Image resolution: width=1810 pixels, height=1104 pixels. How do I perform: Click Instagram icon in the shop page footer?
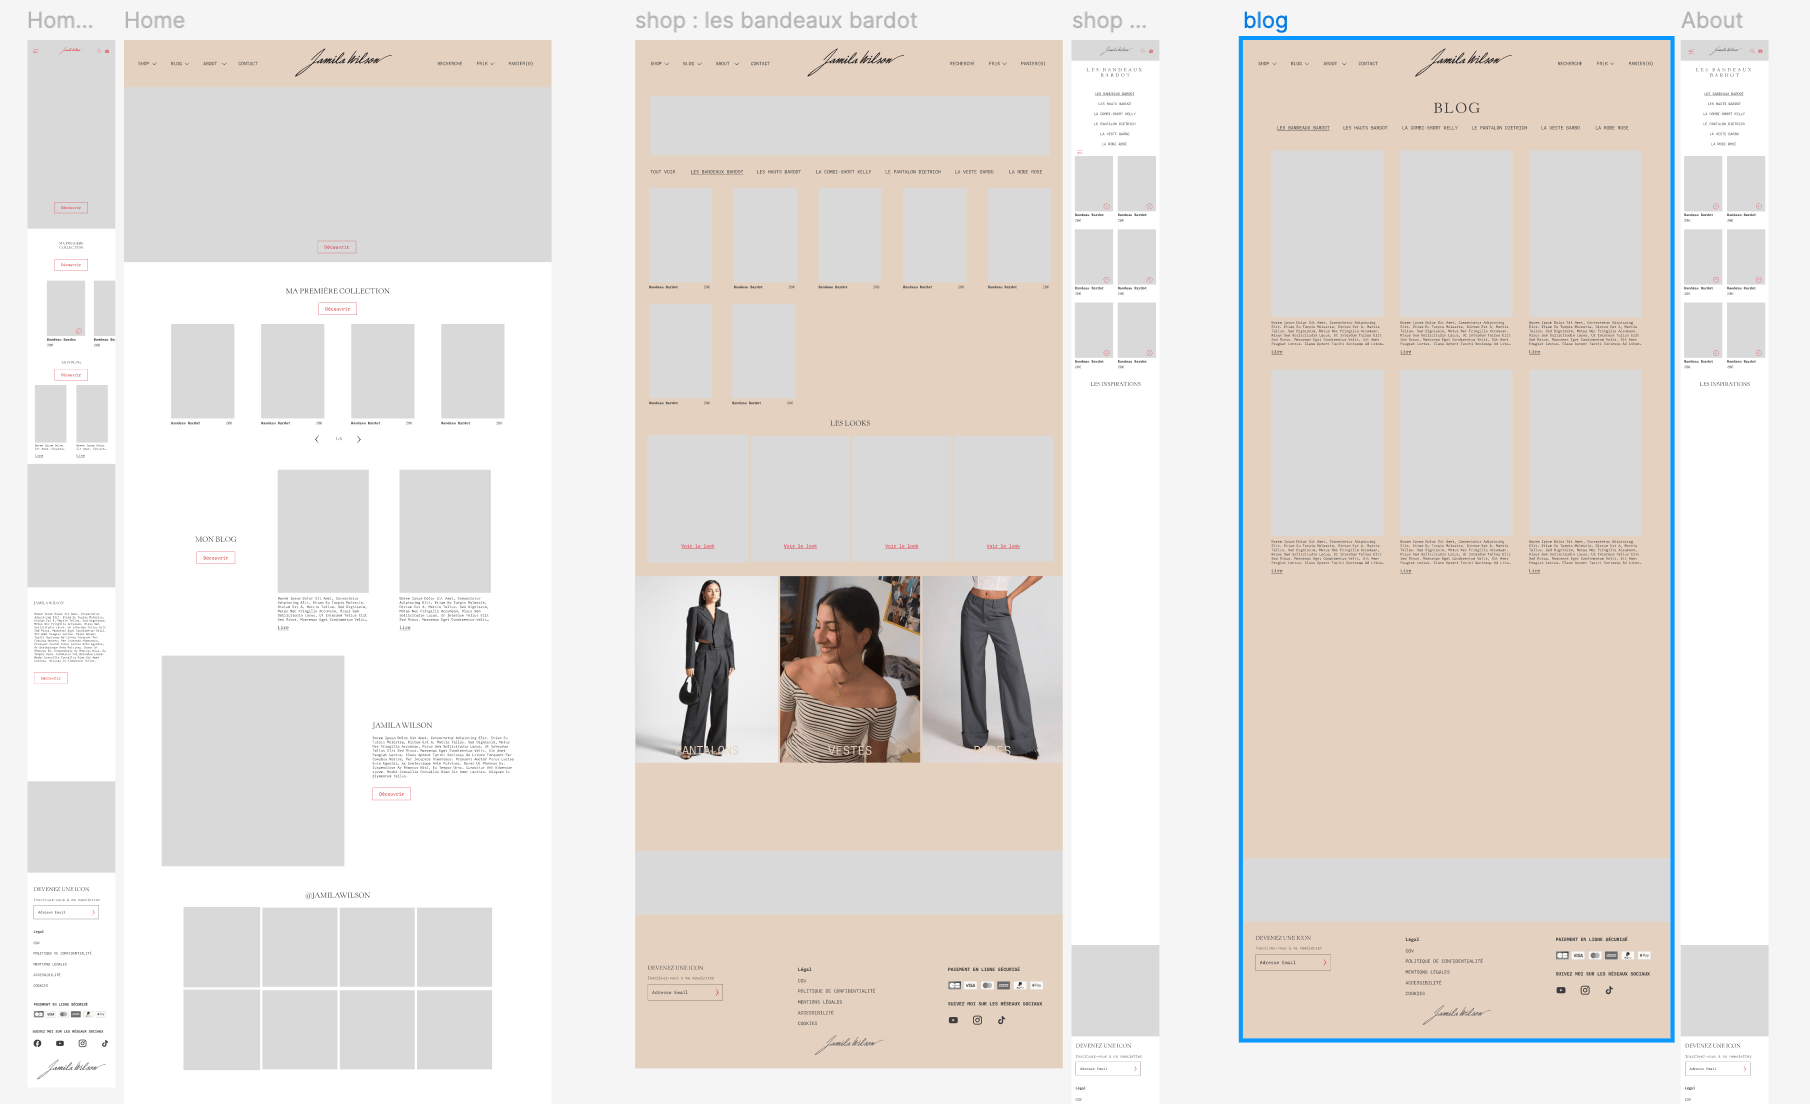click(977, 1020)
